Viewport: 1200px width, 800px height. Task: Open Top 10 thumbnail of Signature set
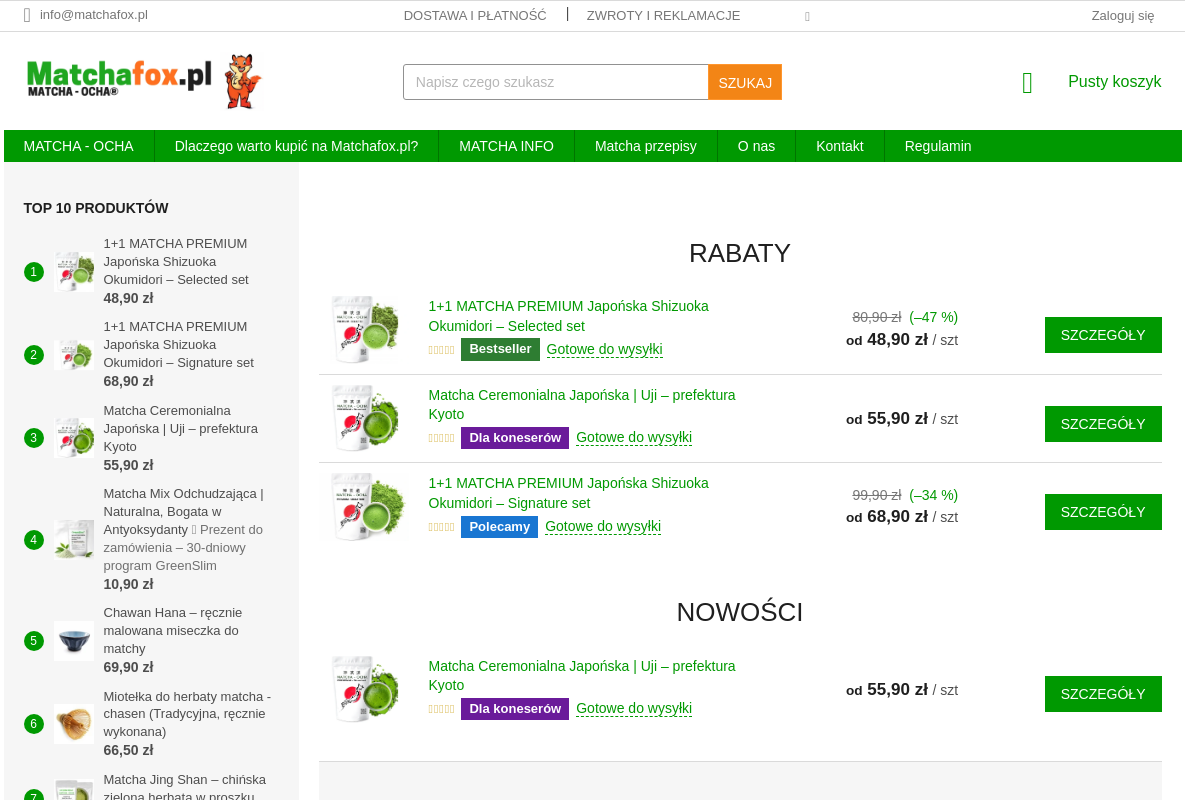[x=74, y=354]
